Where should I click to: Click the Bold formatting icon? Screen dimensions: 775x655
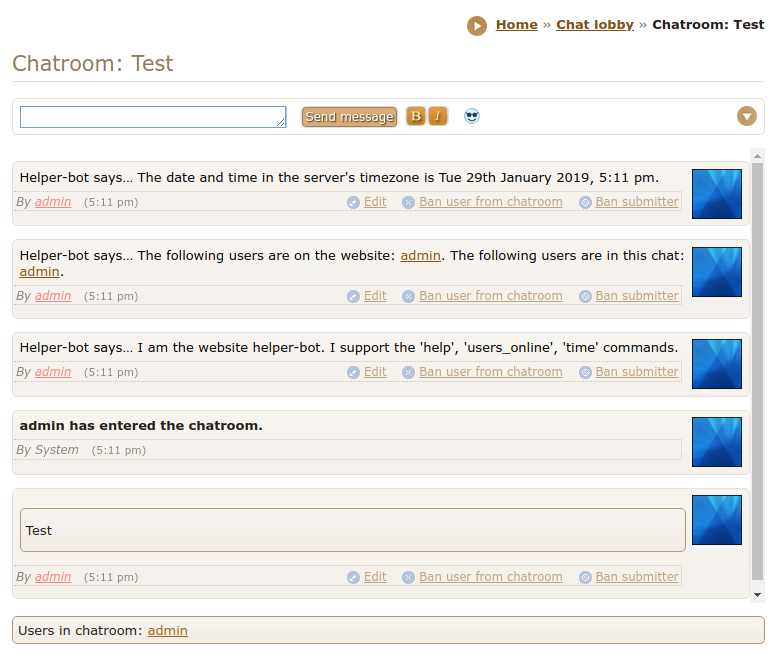coord(416,116)
